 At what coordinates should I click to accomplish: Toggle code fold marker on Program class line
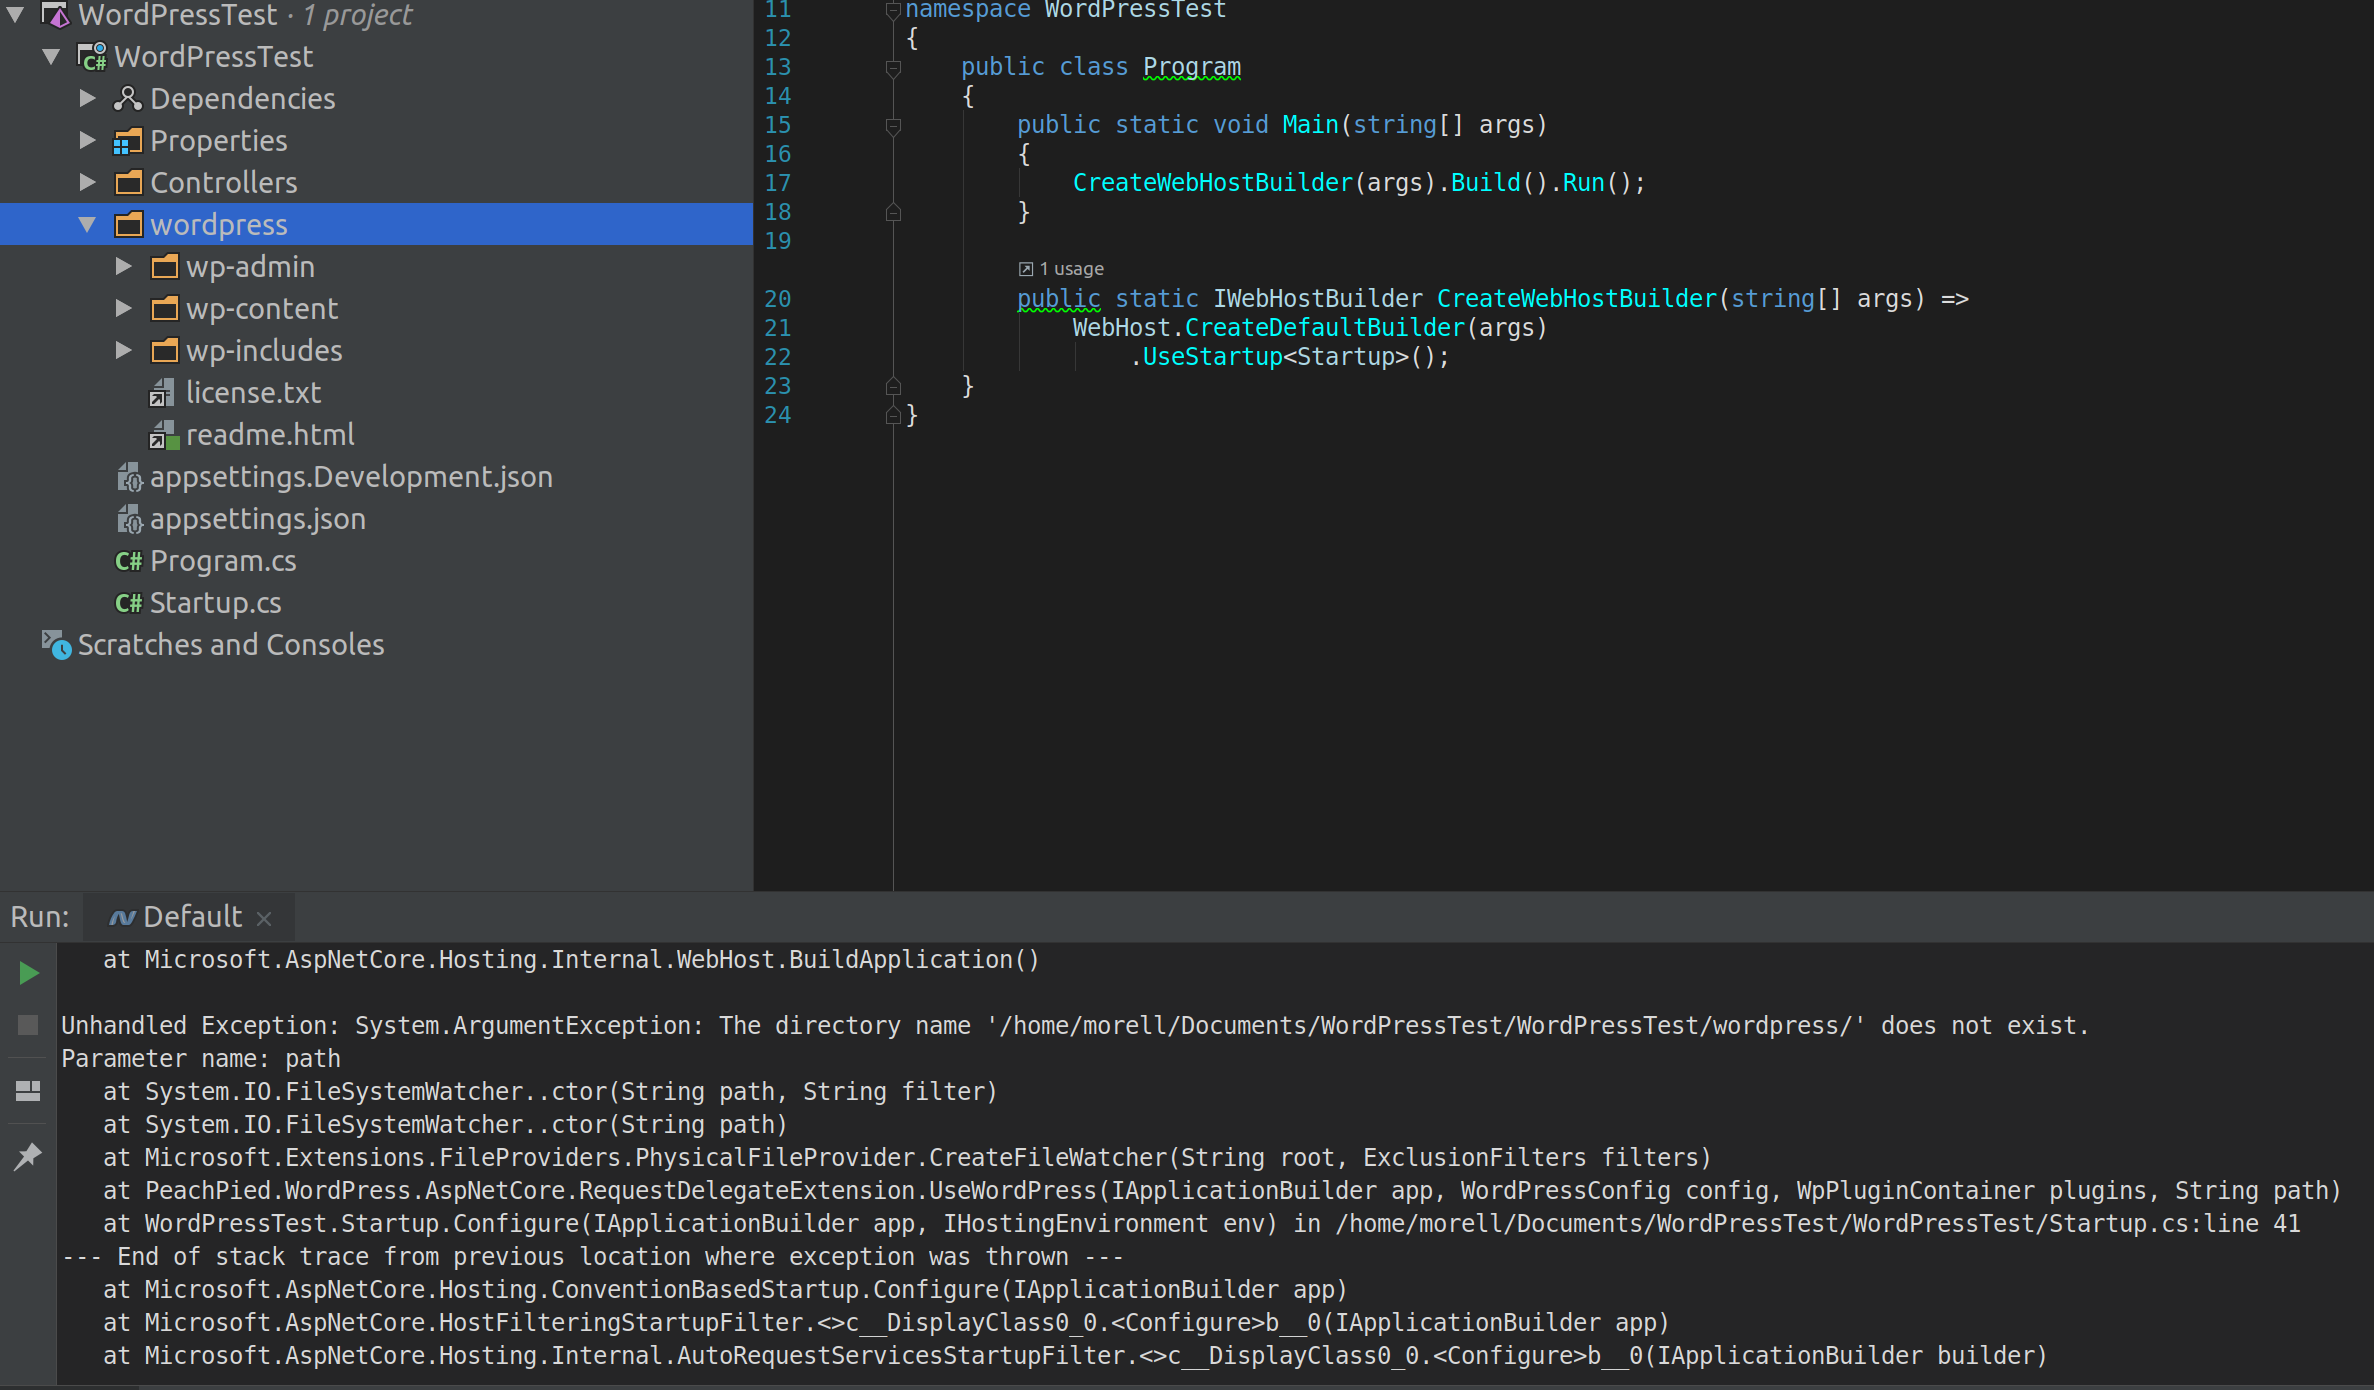(894, 67)
